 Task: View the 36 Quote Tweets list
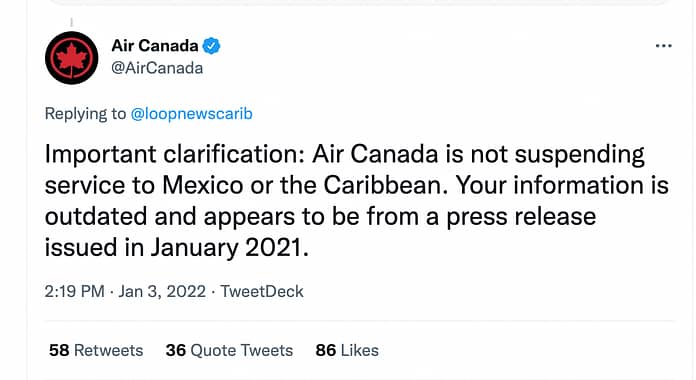229,350
